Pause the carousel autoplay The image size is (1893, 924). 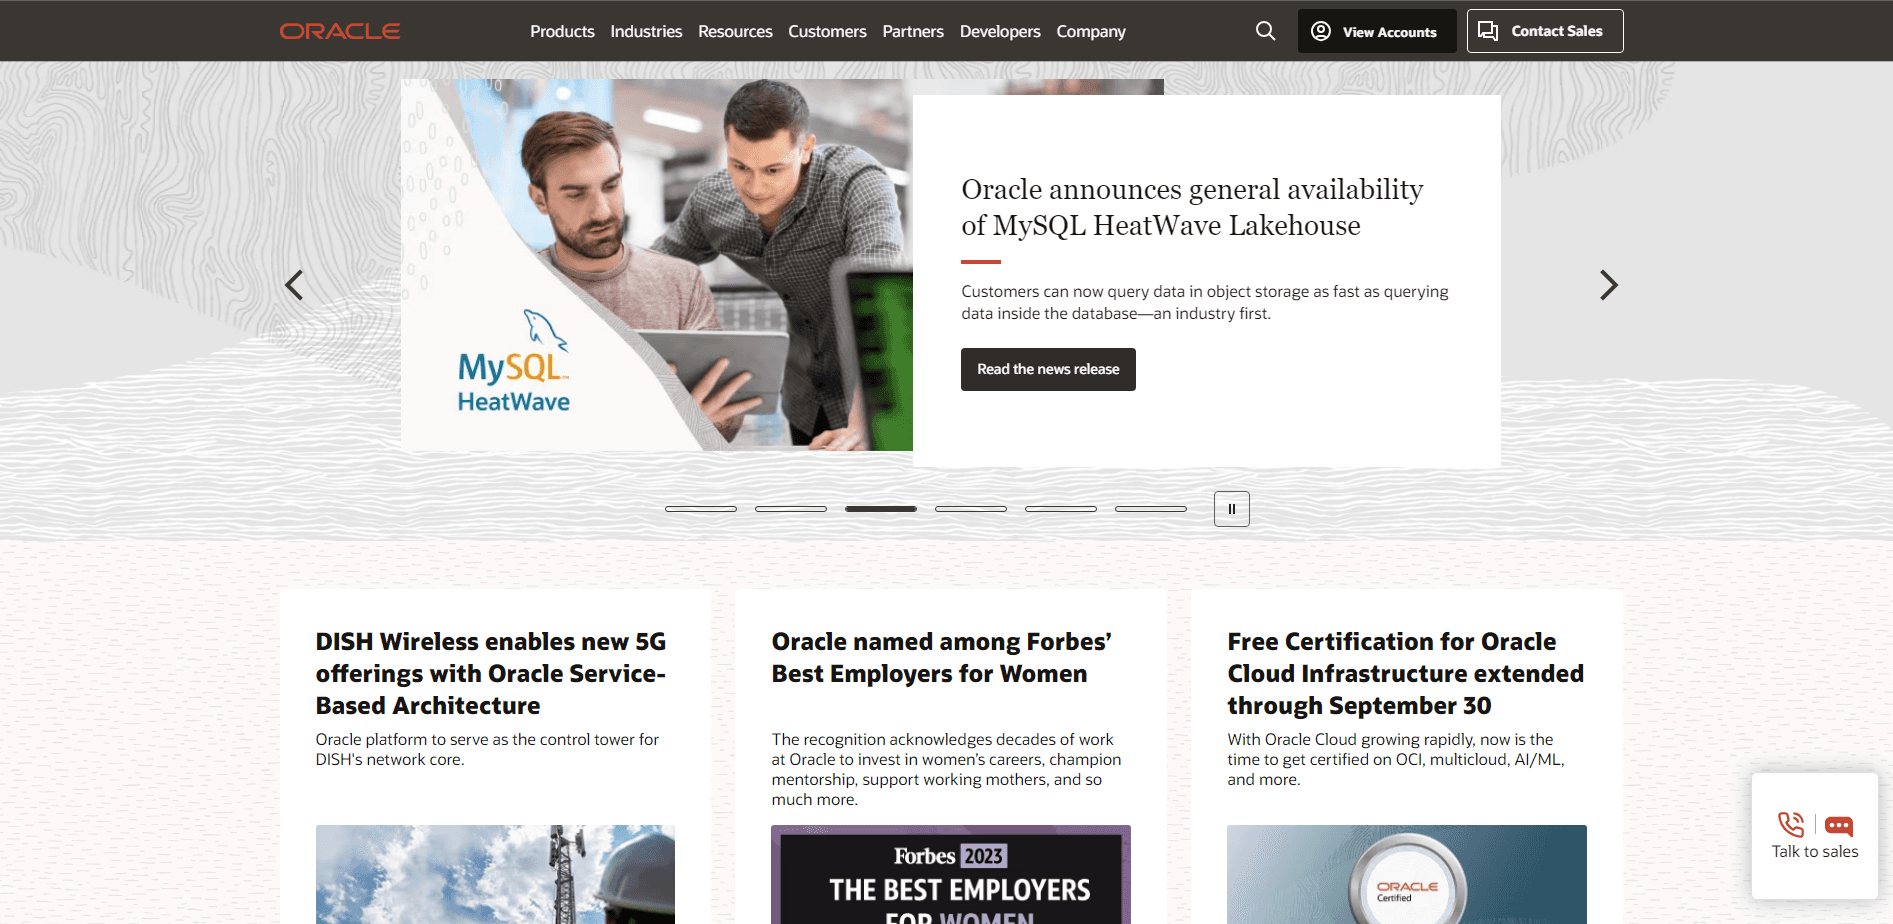1232,509
